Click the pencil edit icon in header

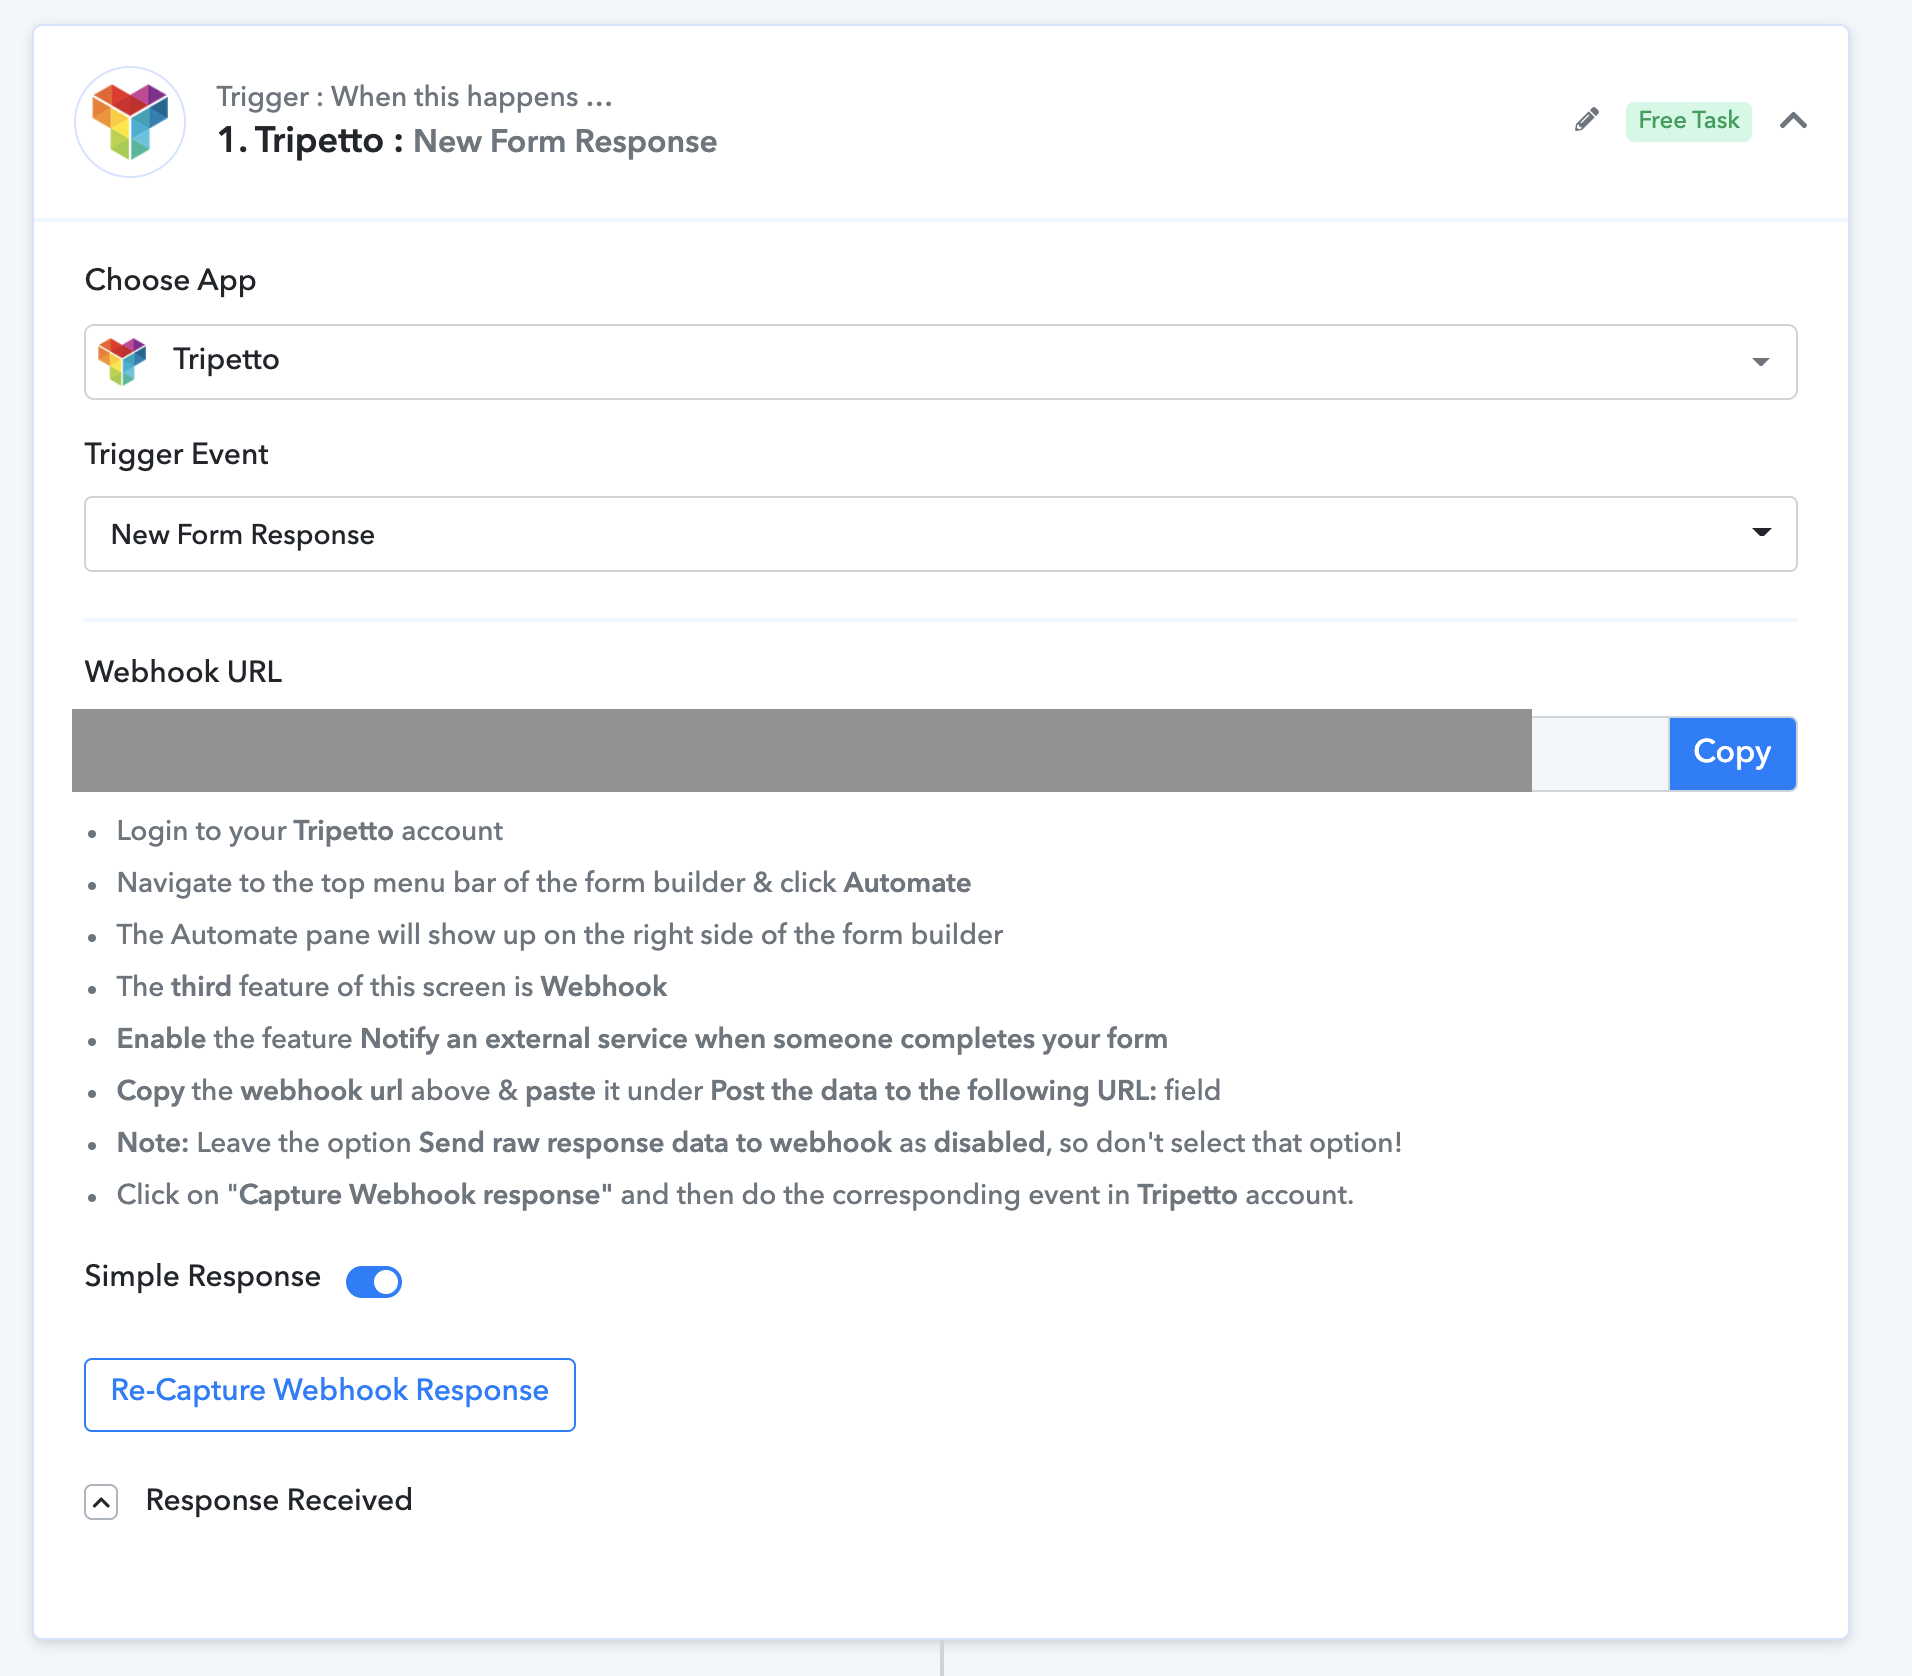(x=1587, y=120)
